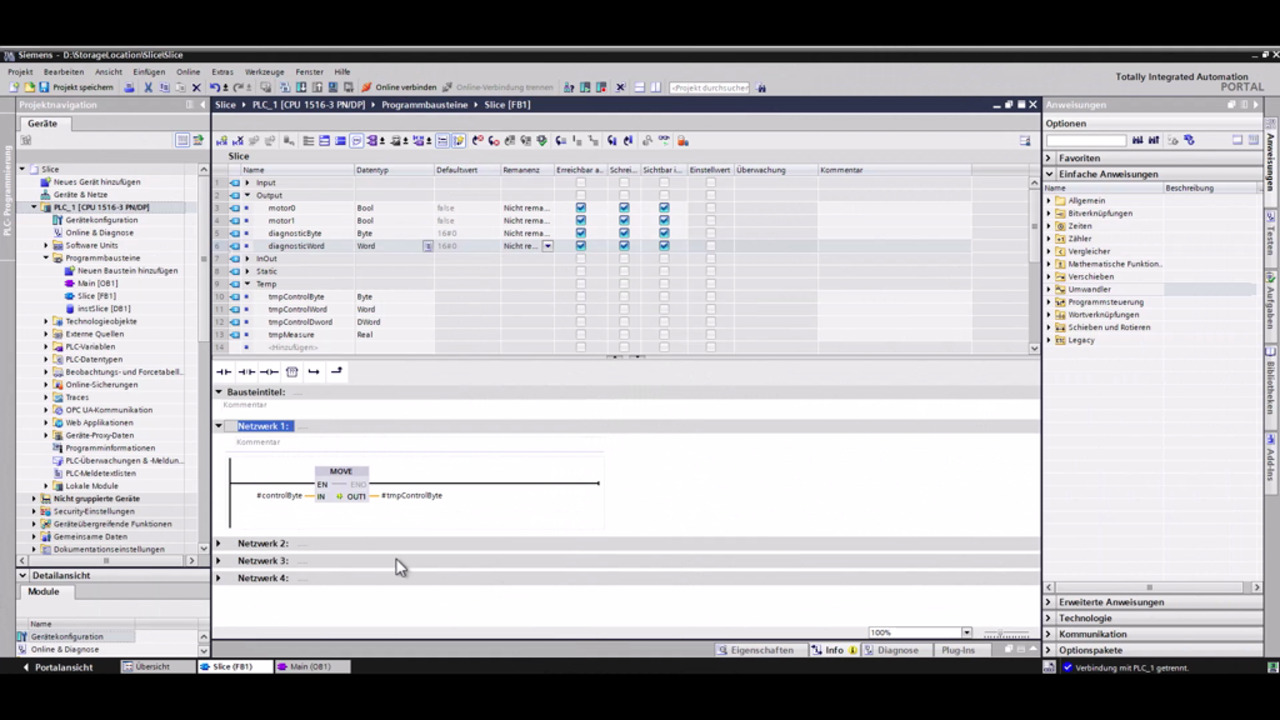Expand the Umwandler instruction folder

(x=1049, y=290)
